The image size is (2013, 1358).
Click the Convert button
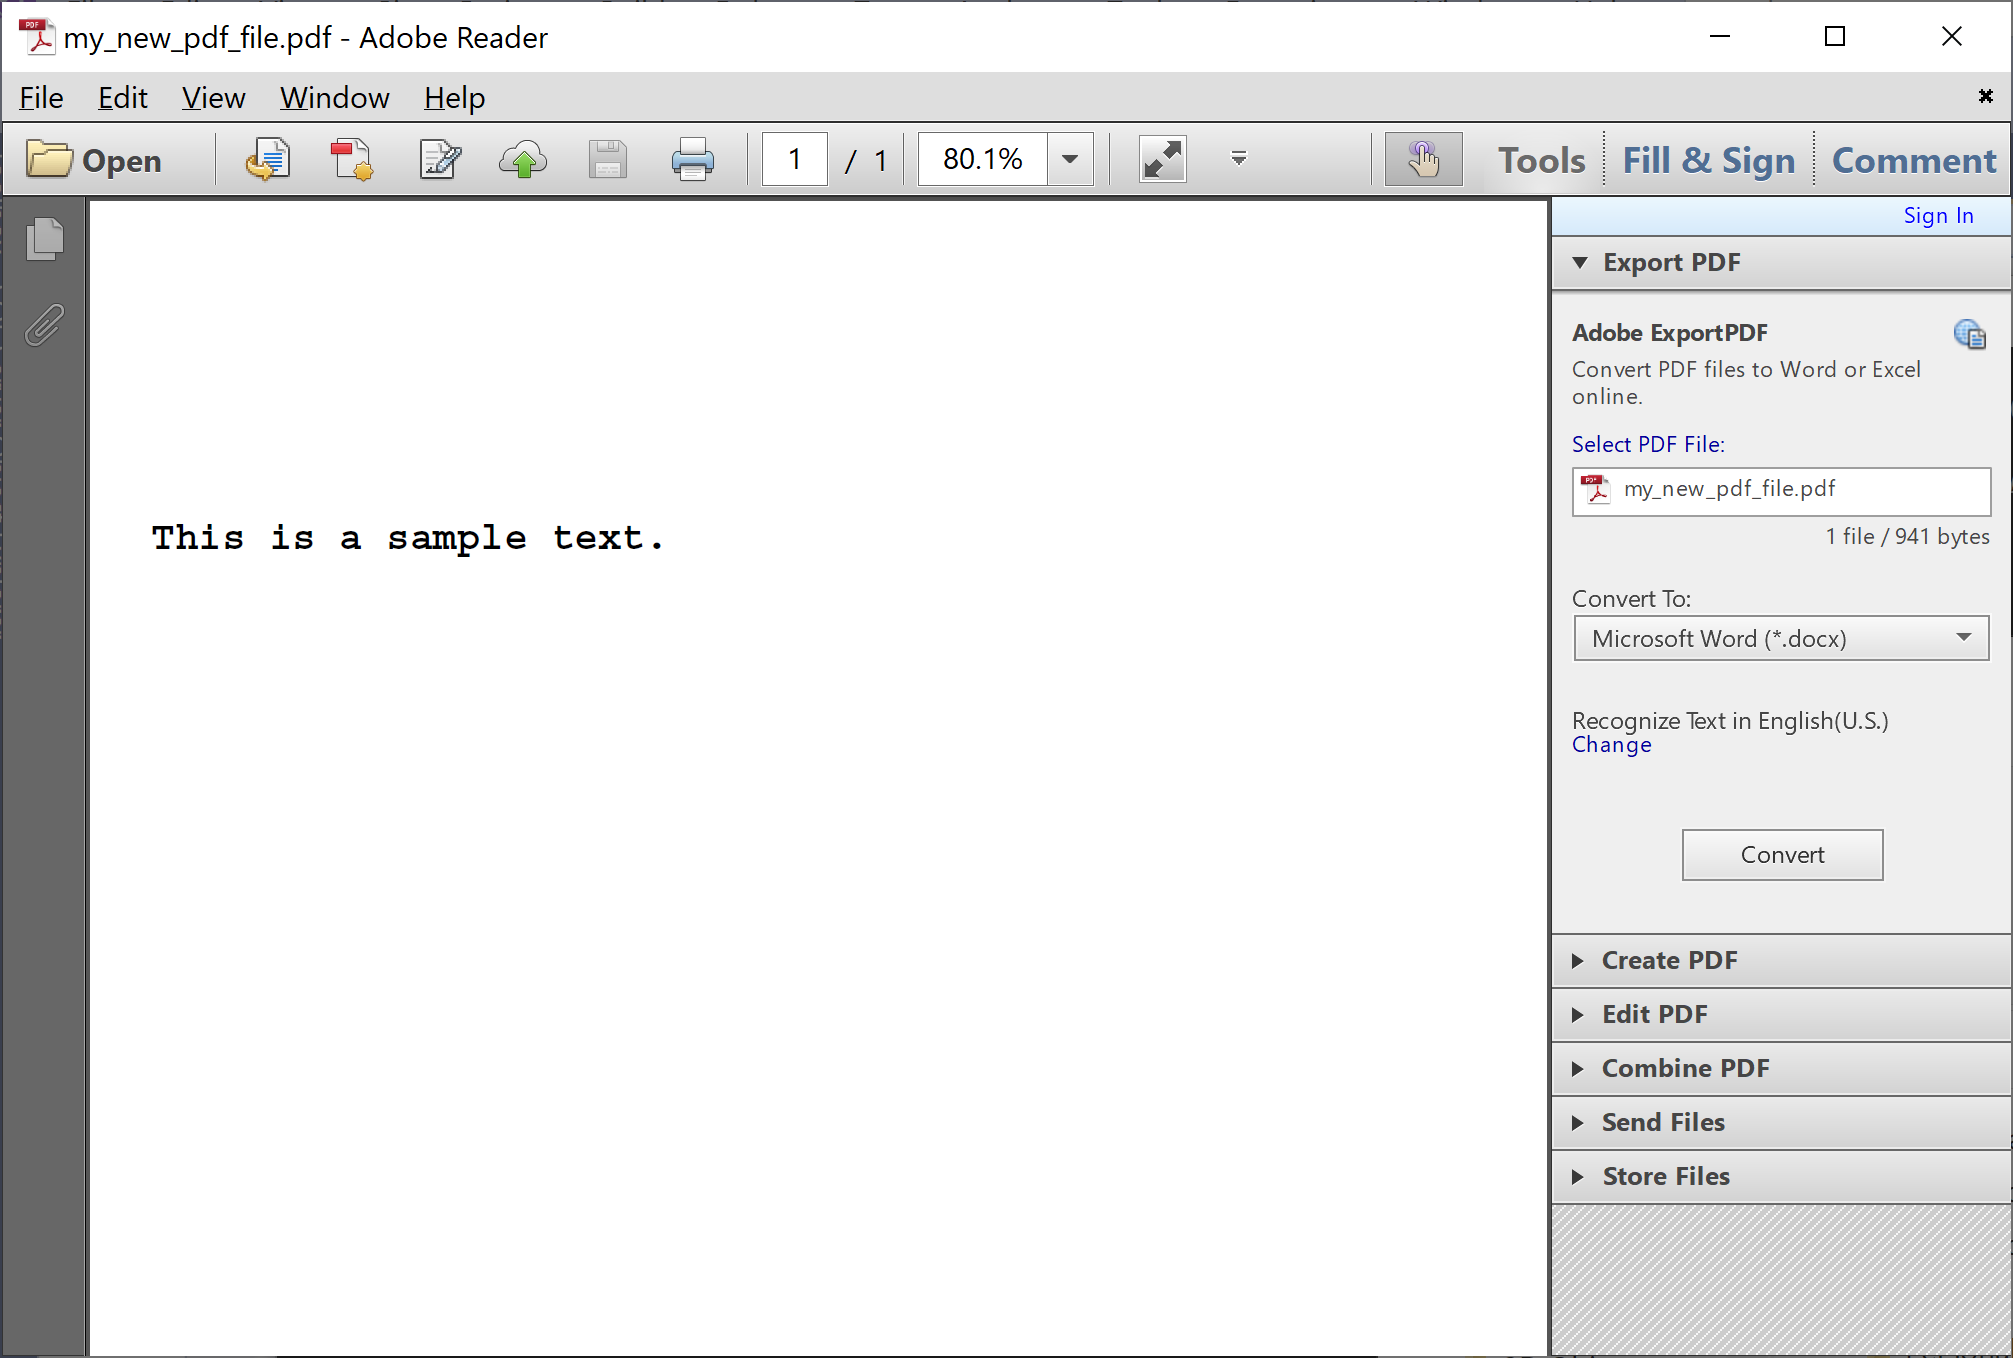click(1782, 855)
